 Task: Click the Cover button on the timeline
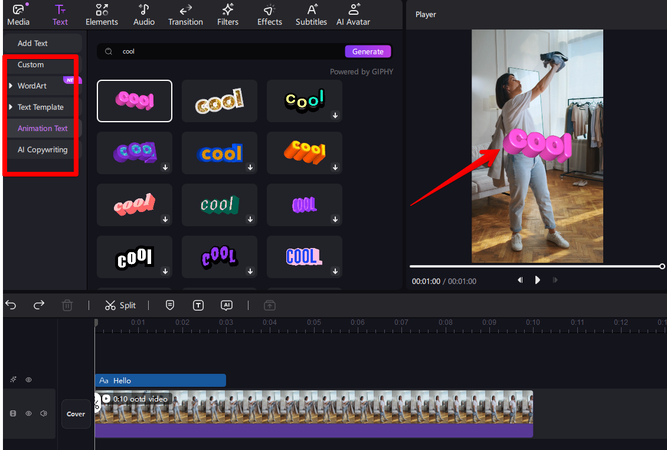pyautogui.click(x=76, y=413)
